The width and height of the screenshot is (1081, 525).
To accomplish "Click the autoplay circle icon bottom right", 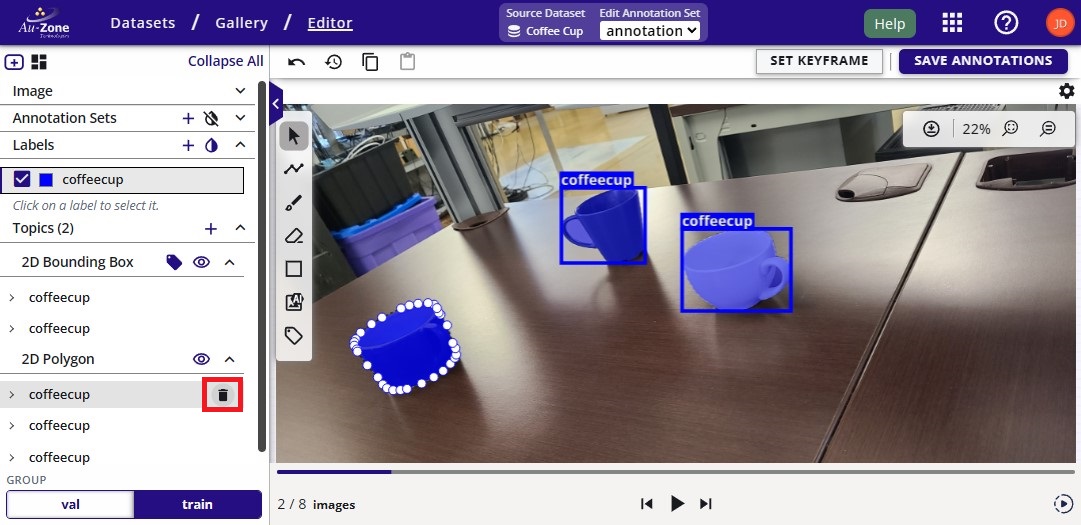I will pos(1063,504).
